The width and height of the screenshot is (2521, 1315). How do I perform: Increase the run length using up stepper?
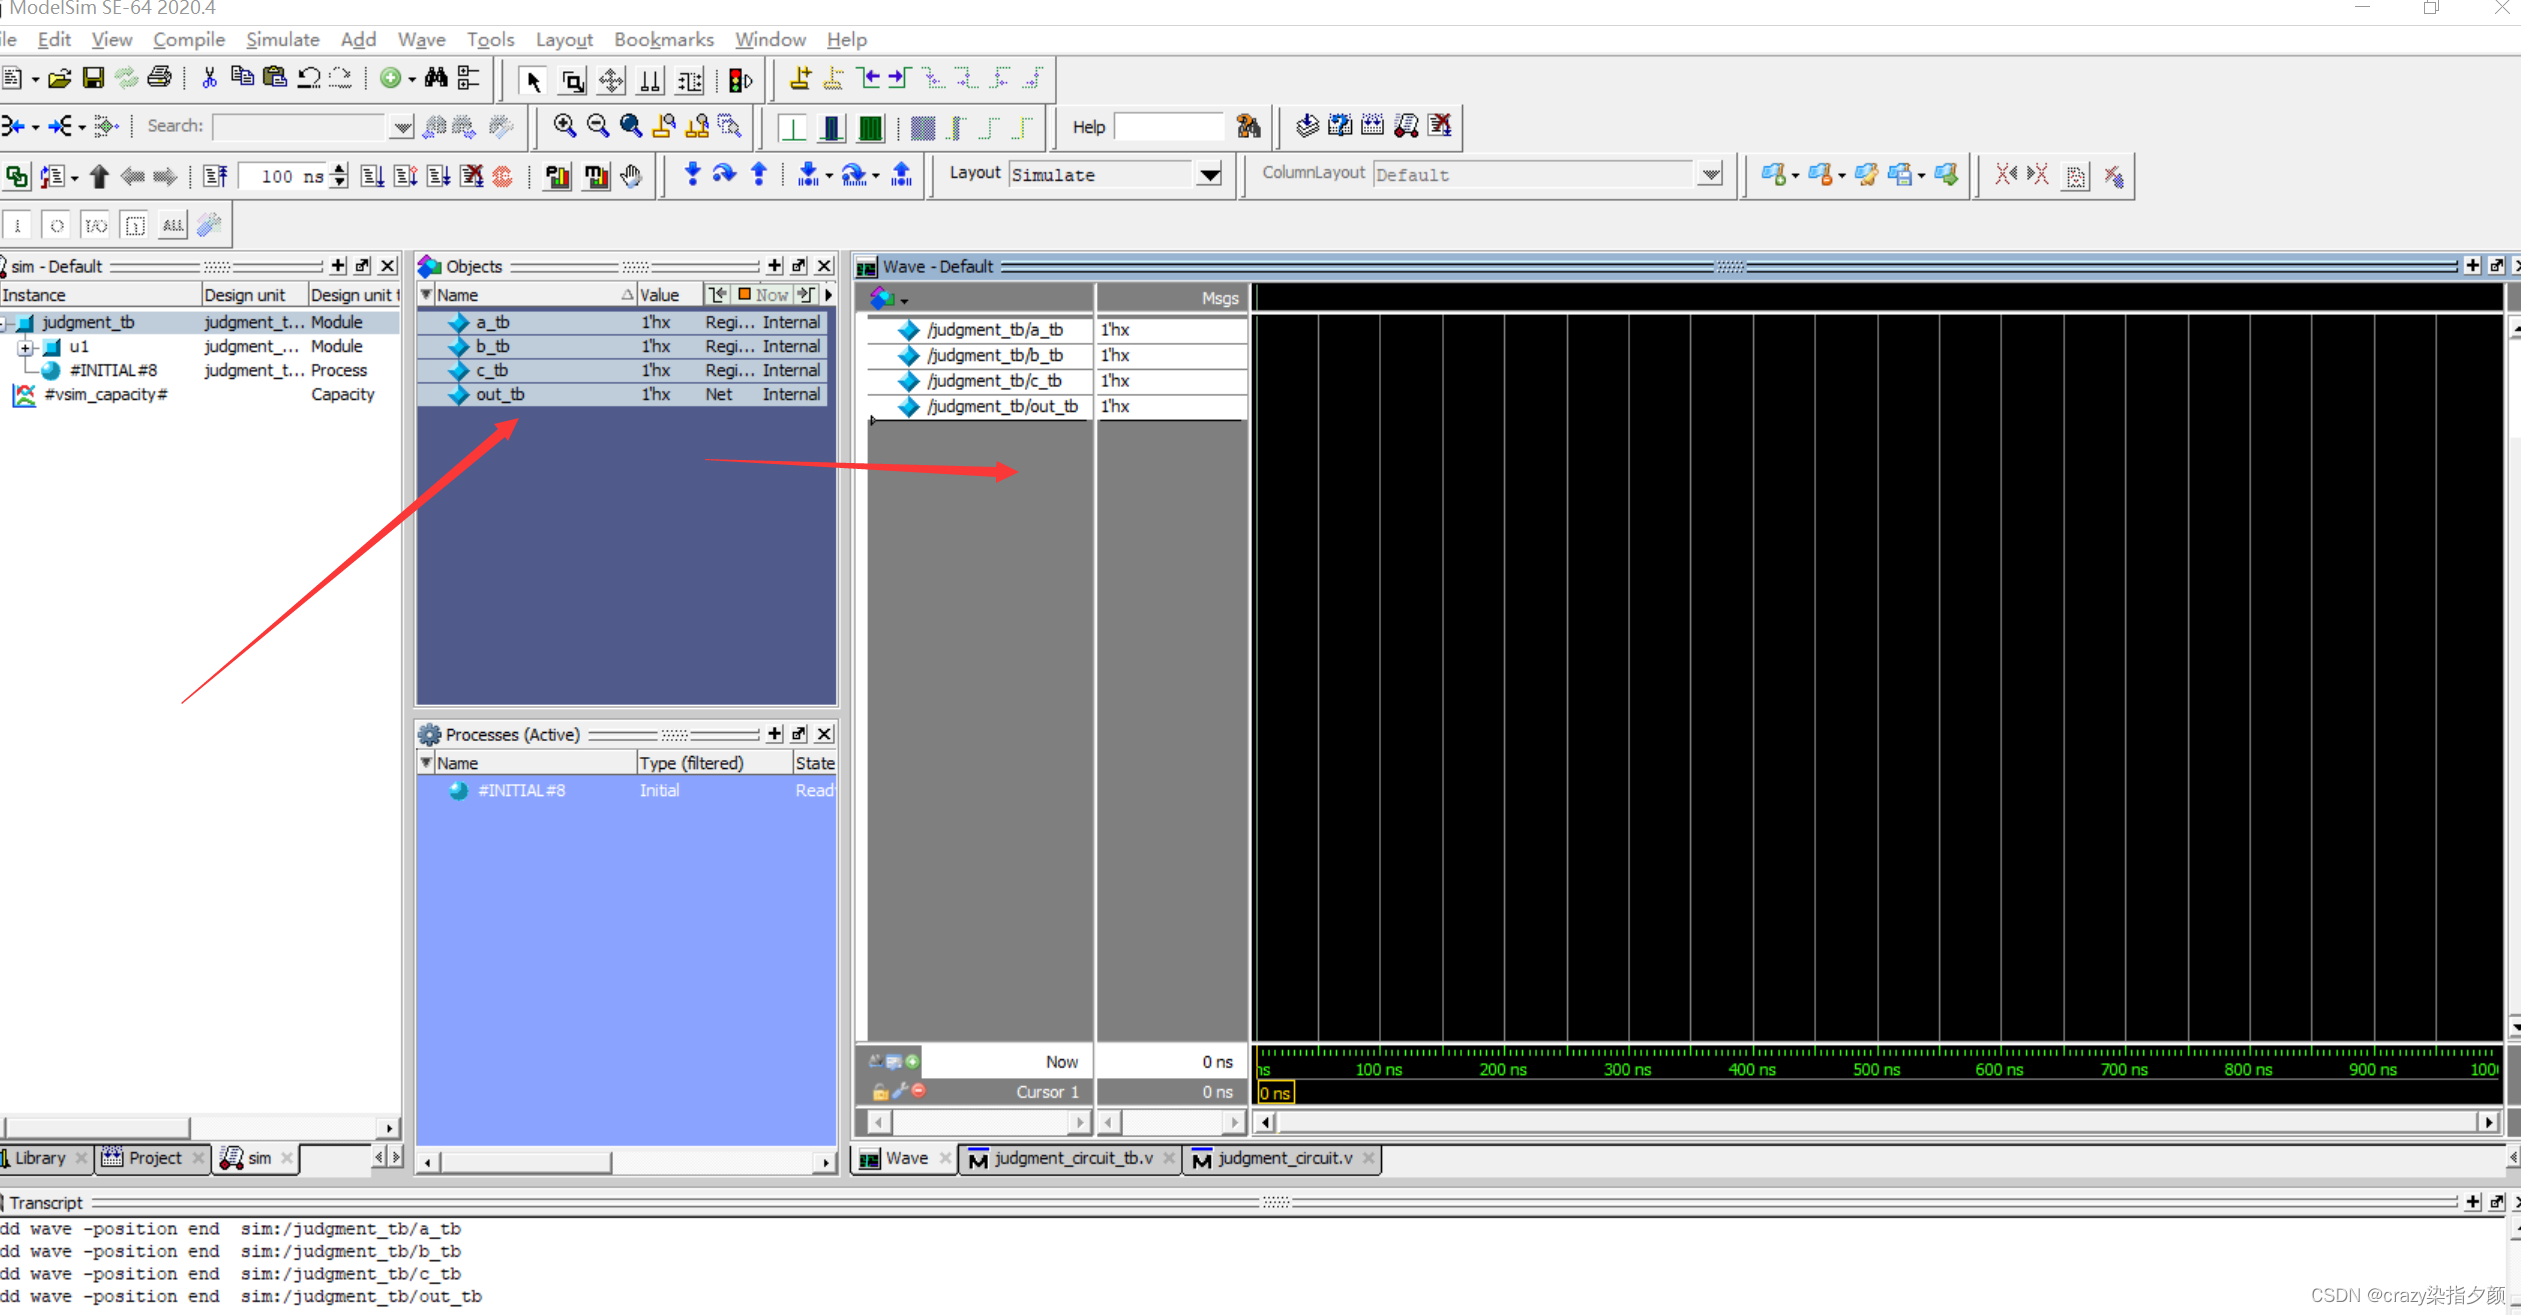click(x=340, y=169)
